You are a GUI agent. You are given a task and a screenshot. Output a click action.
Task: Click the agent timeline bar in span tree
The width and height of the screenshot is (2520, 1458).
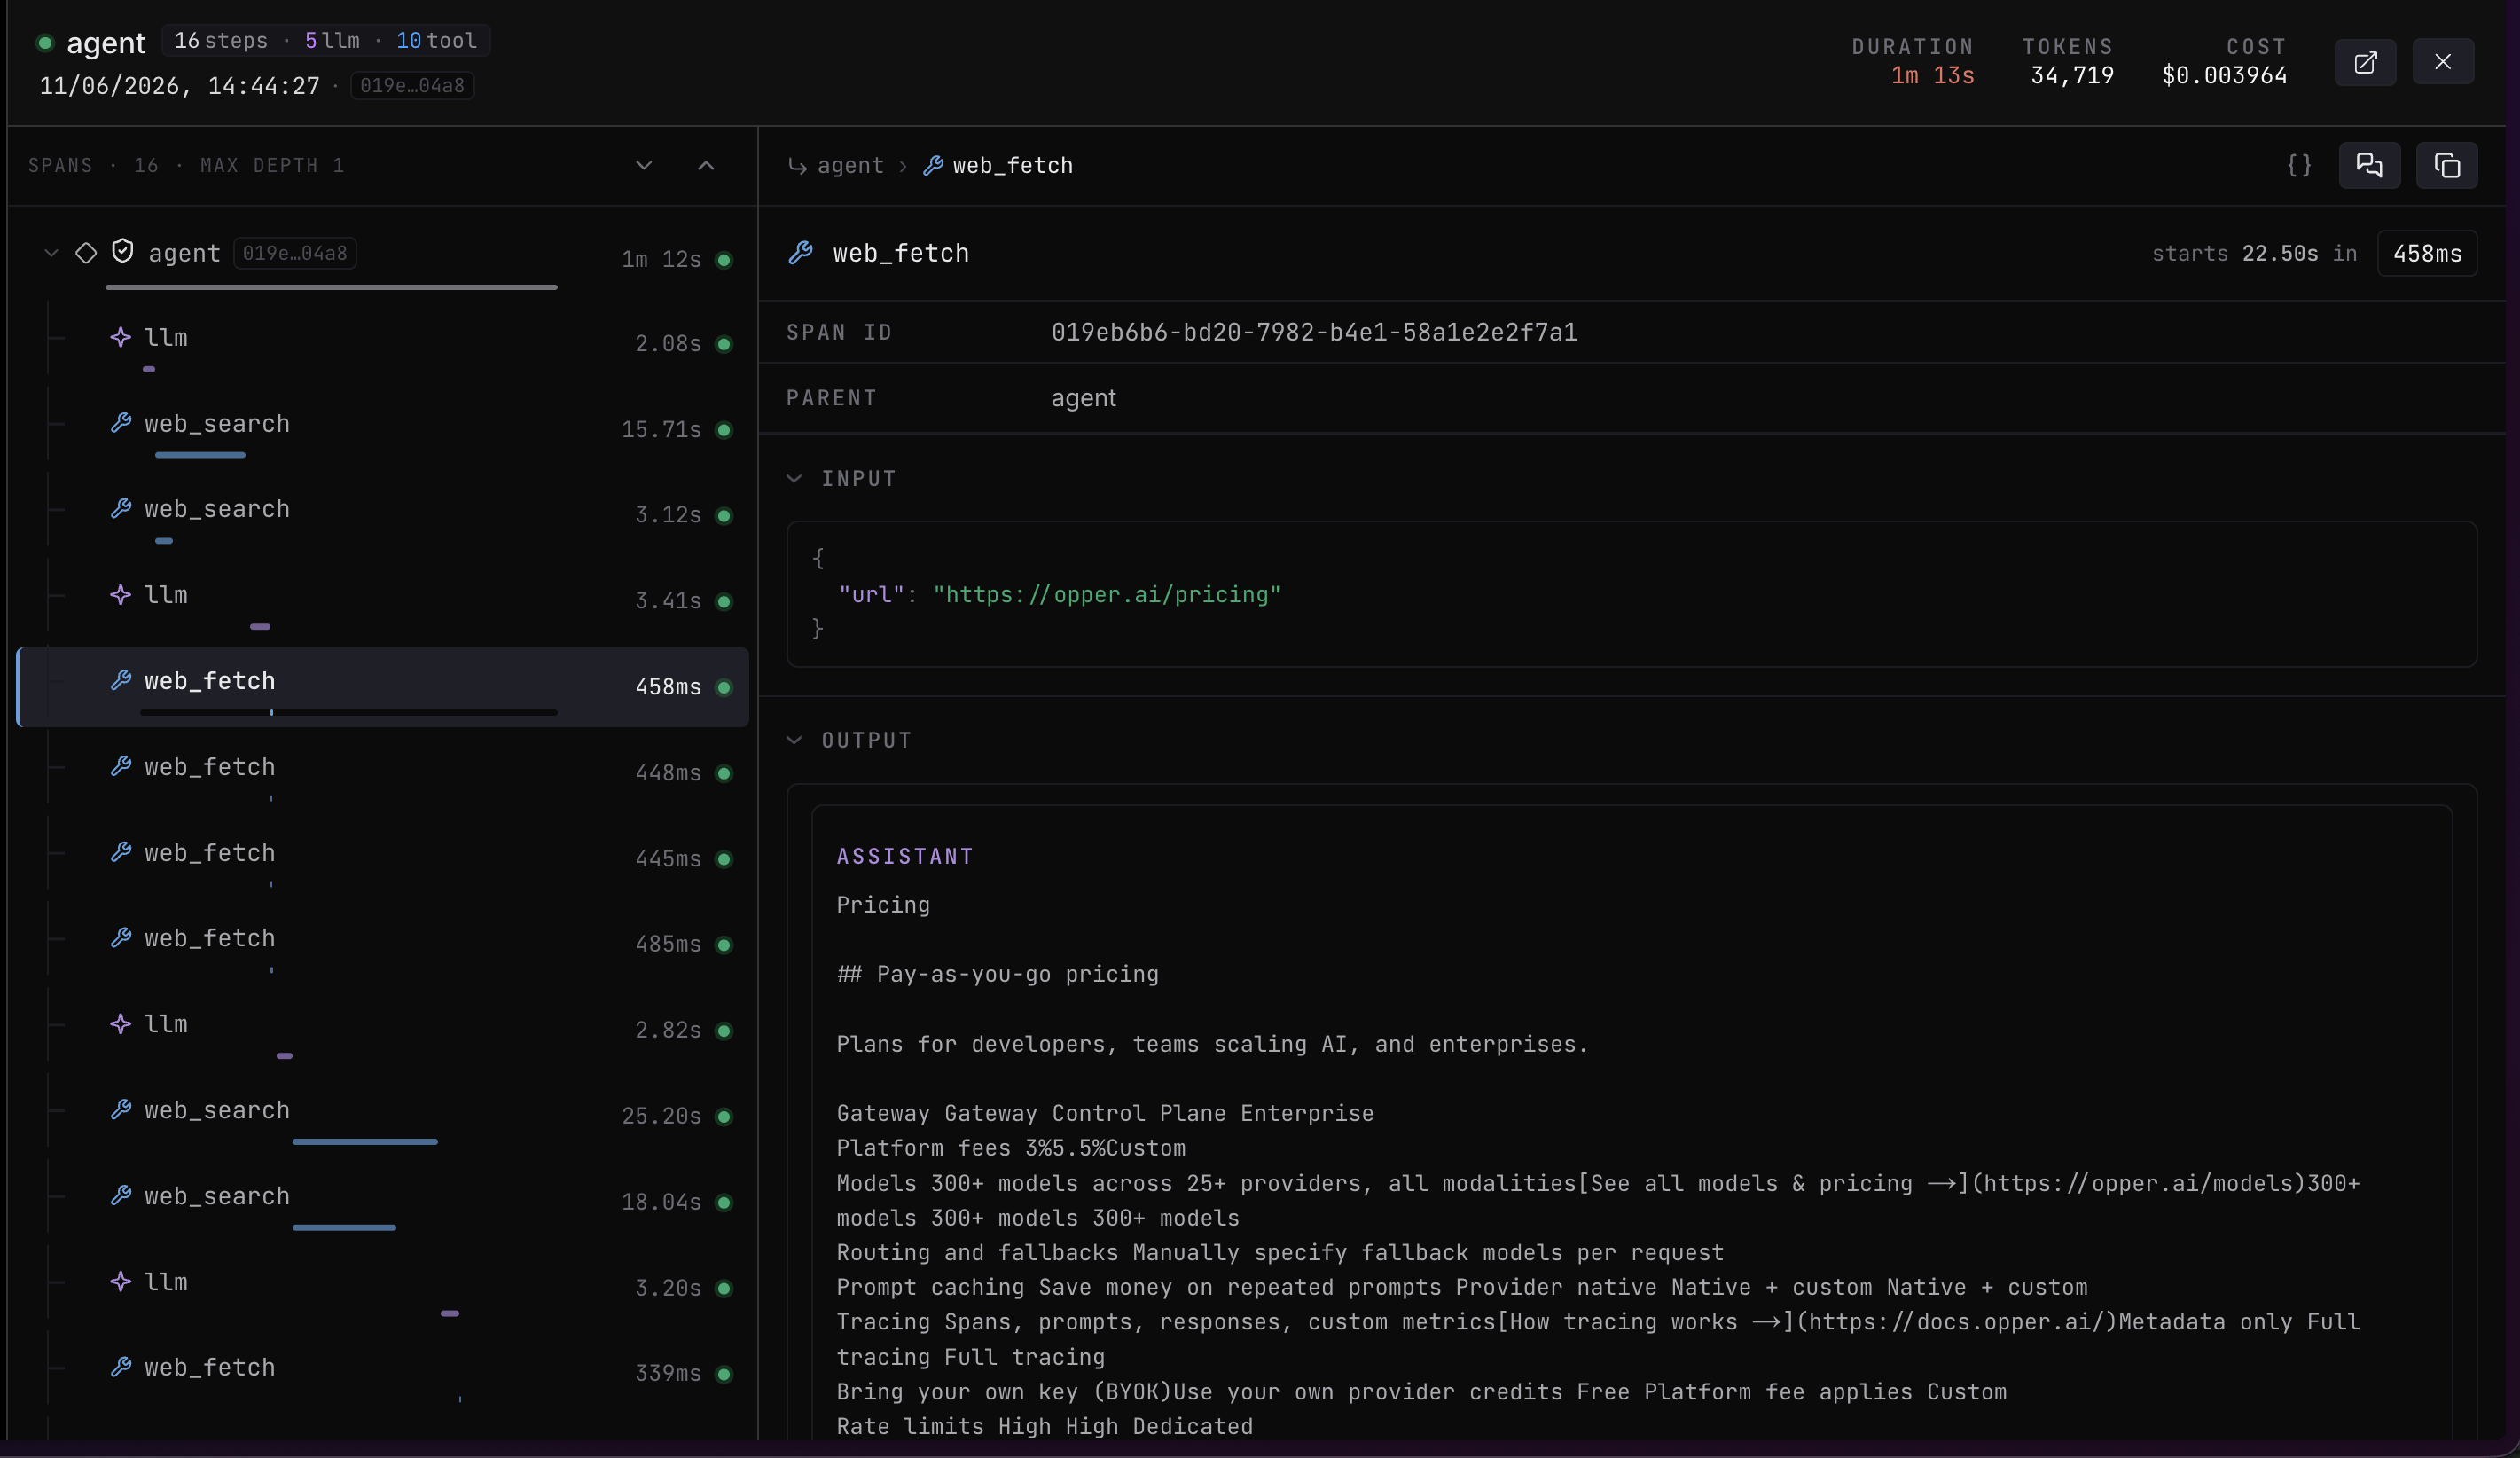click(x=331, y=287)
